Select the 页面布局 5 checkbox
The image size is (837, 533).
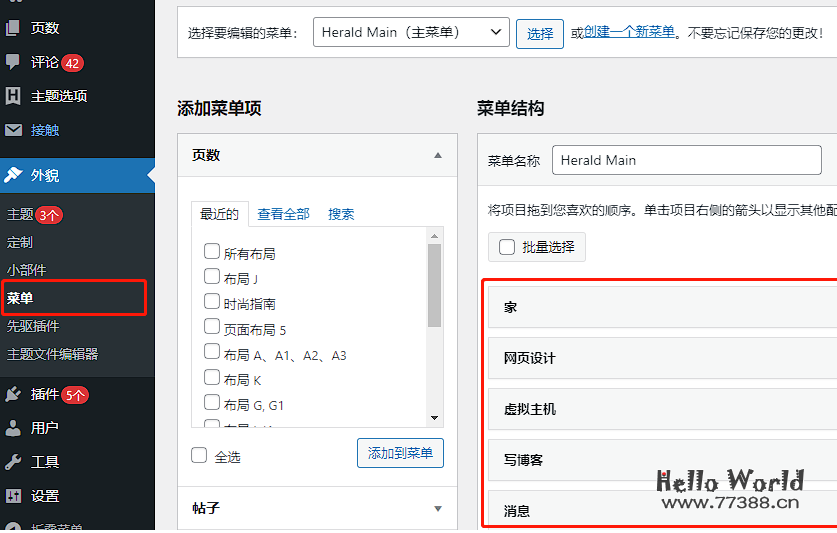(x=212, y=326)
